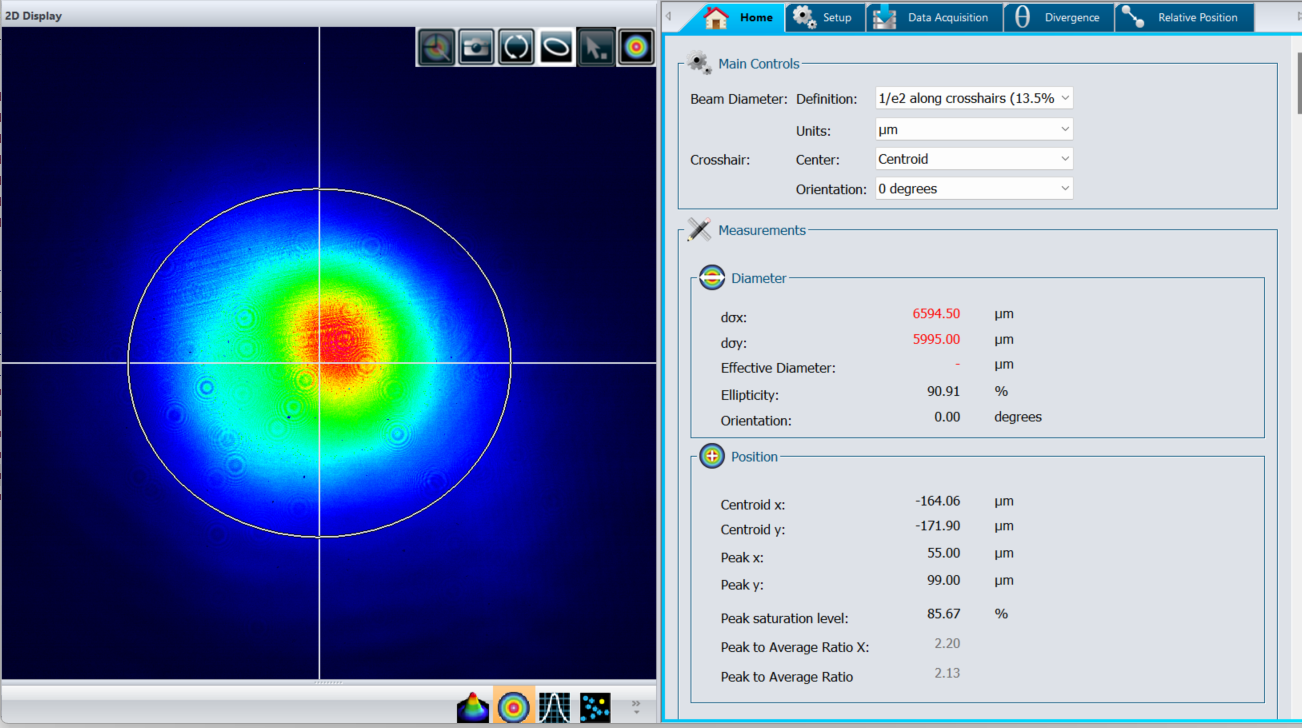Open the Units dropdown showing µm
Screen dimensions: 1302x728
point(974,129)
